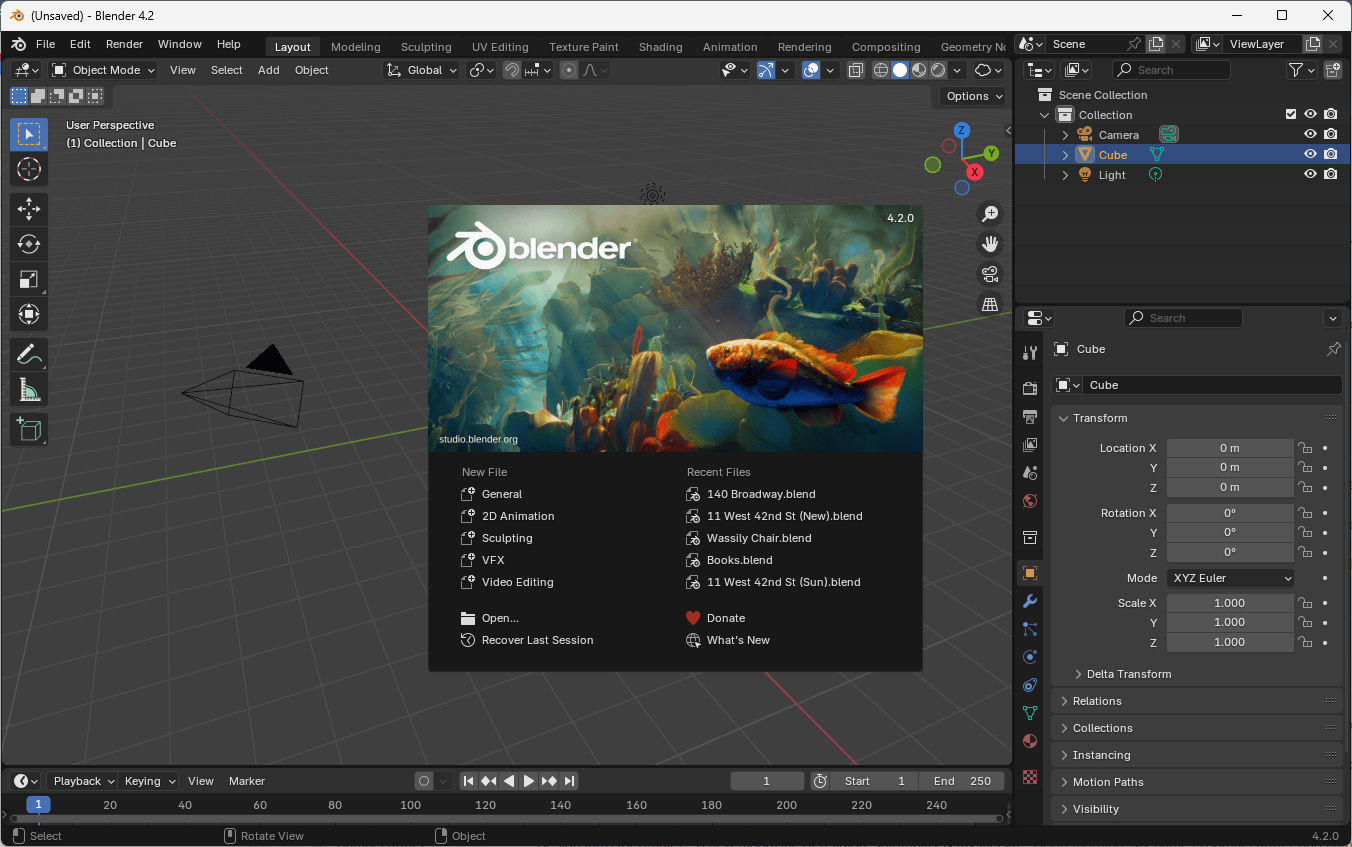Open recent file 140 Broadway.blend
1352x847 pixels.
(x=761, y=494)
